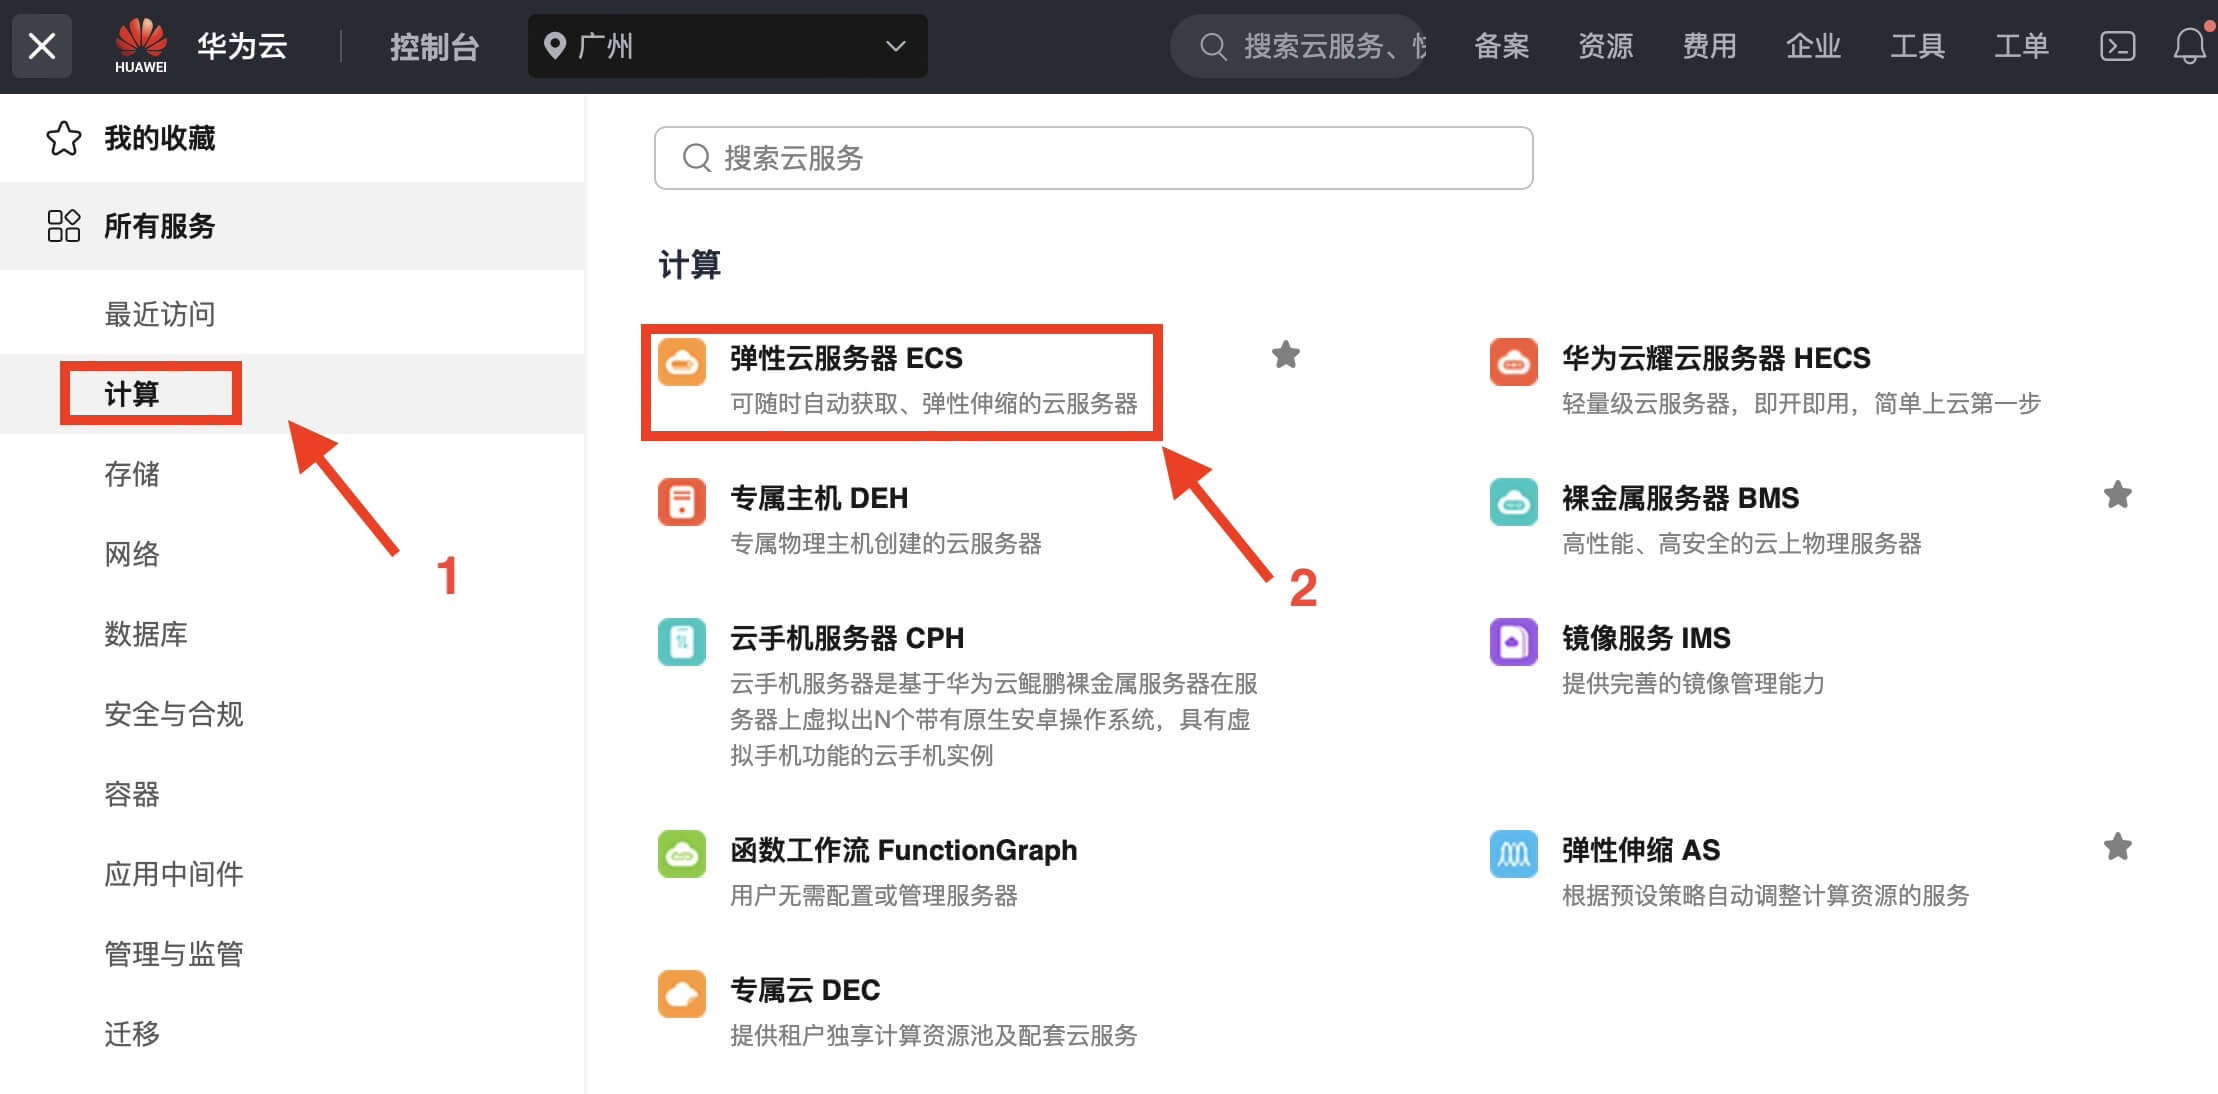Image resolution: width=2218 pixels, height=1094 pixels.
Task: Select 存储 category in sidebar
Action: pos(132,474)
